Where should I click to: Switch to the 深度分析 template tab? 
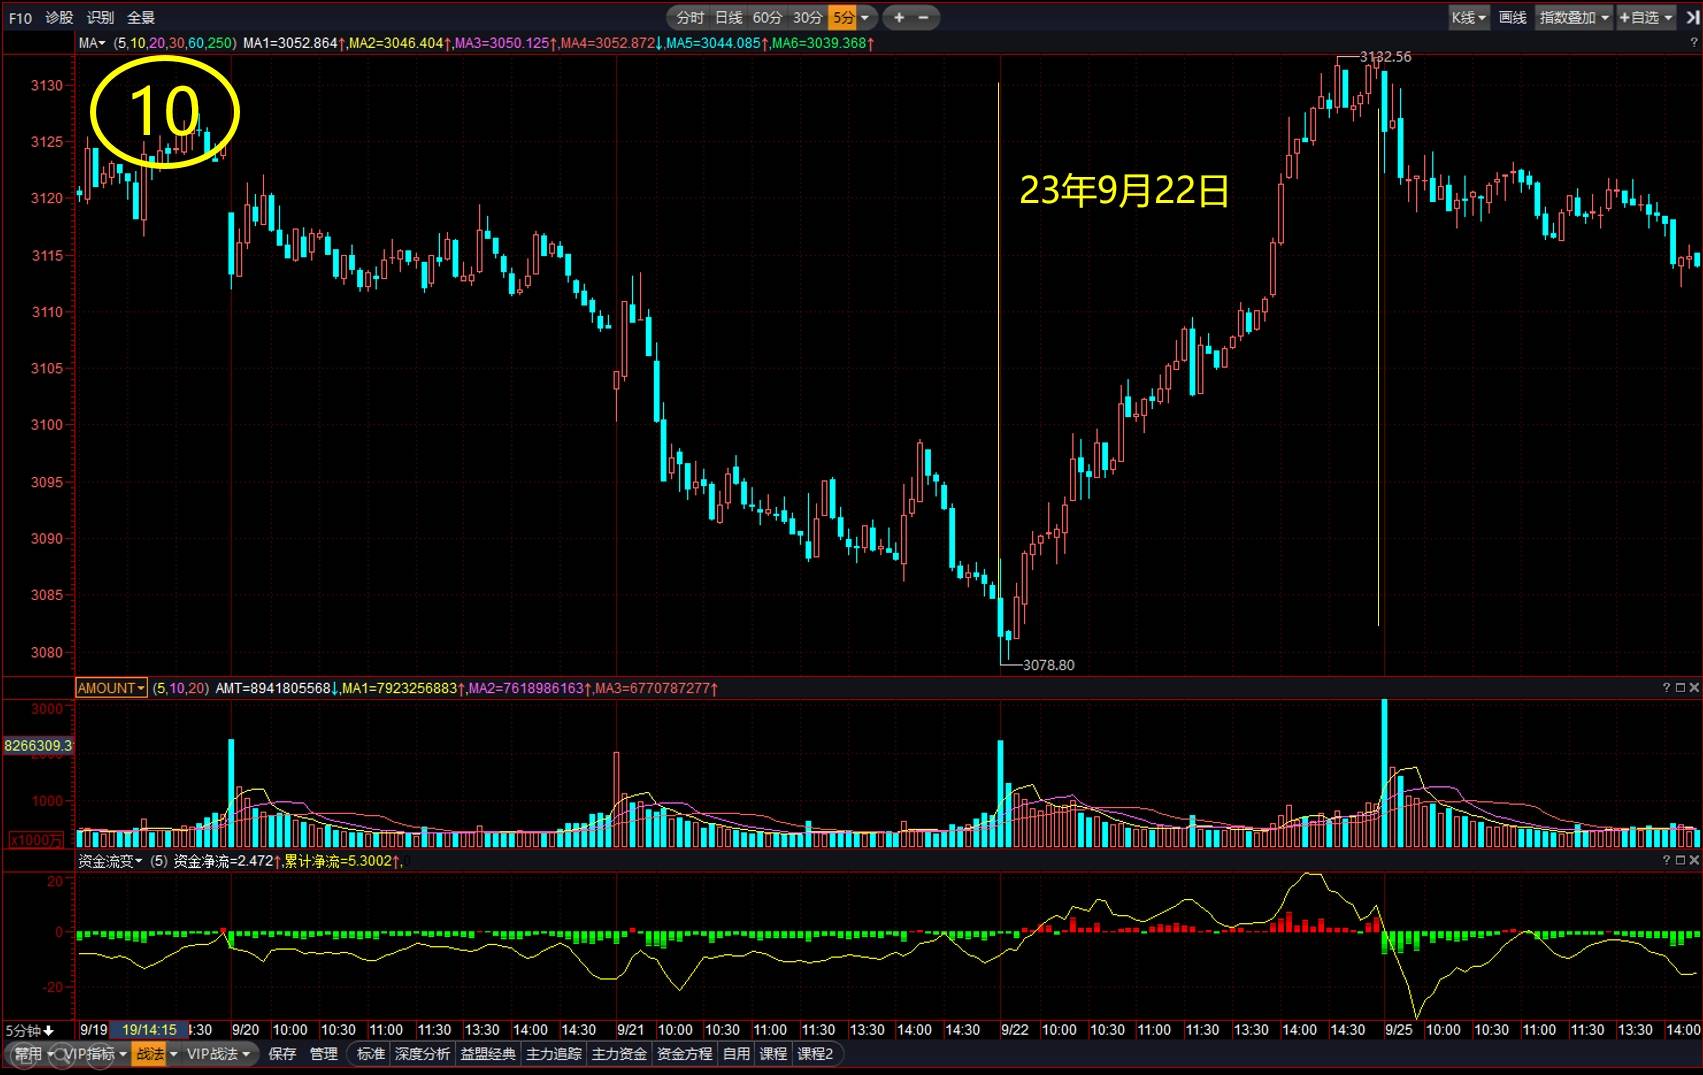point(423,1054)
